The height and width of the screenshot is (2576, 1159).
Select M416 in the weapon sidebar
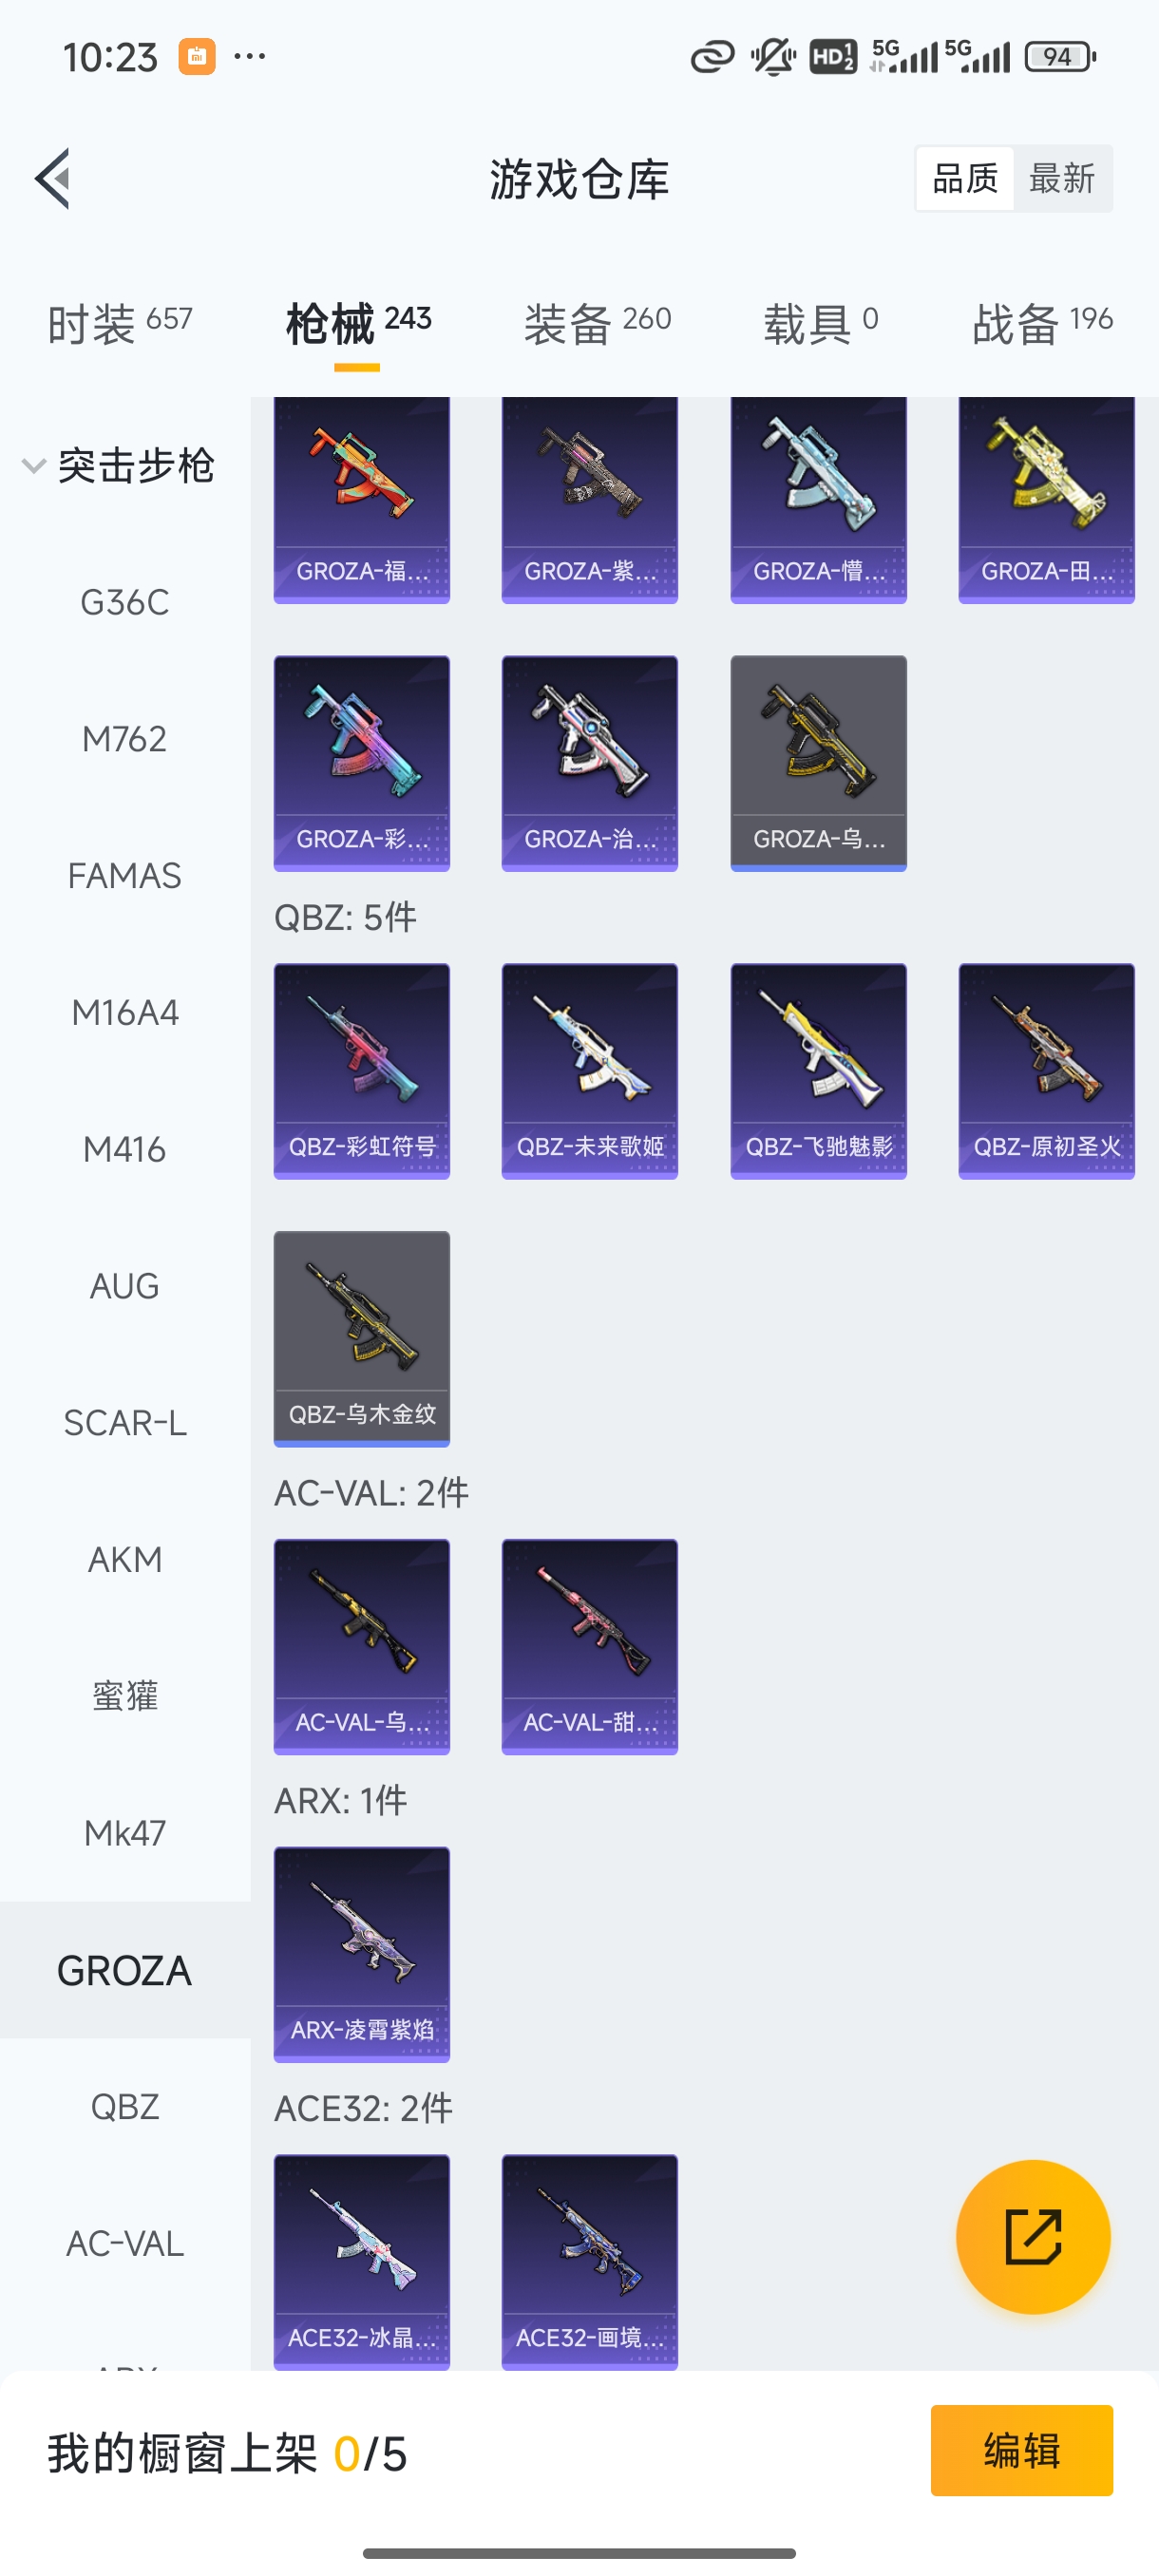(125, 1149)
